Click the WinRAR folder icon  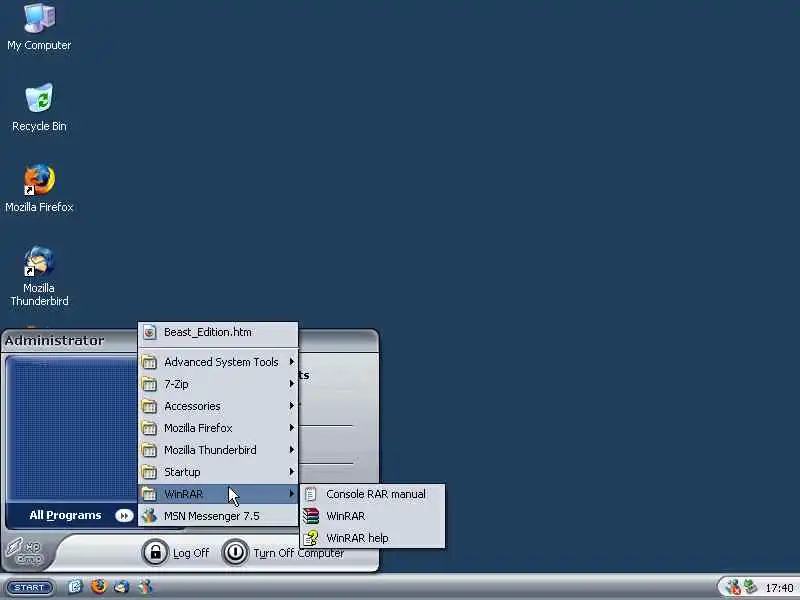(x=149, y=494)
